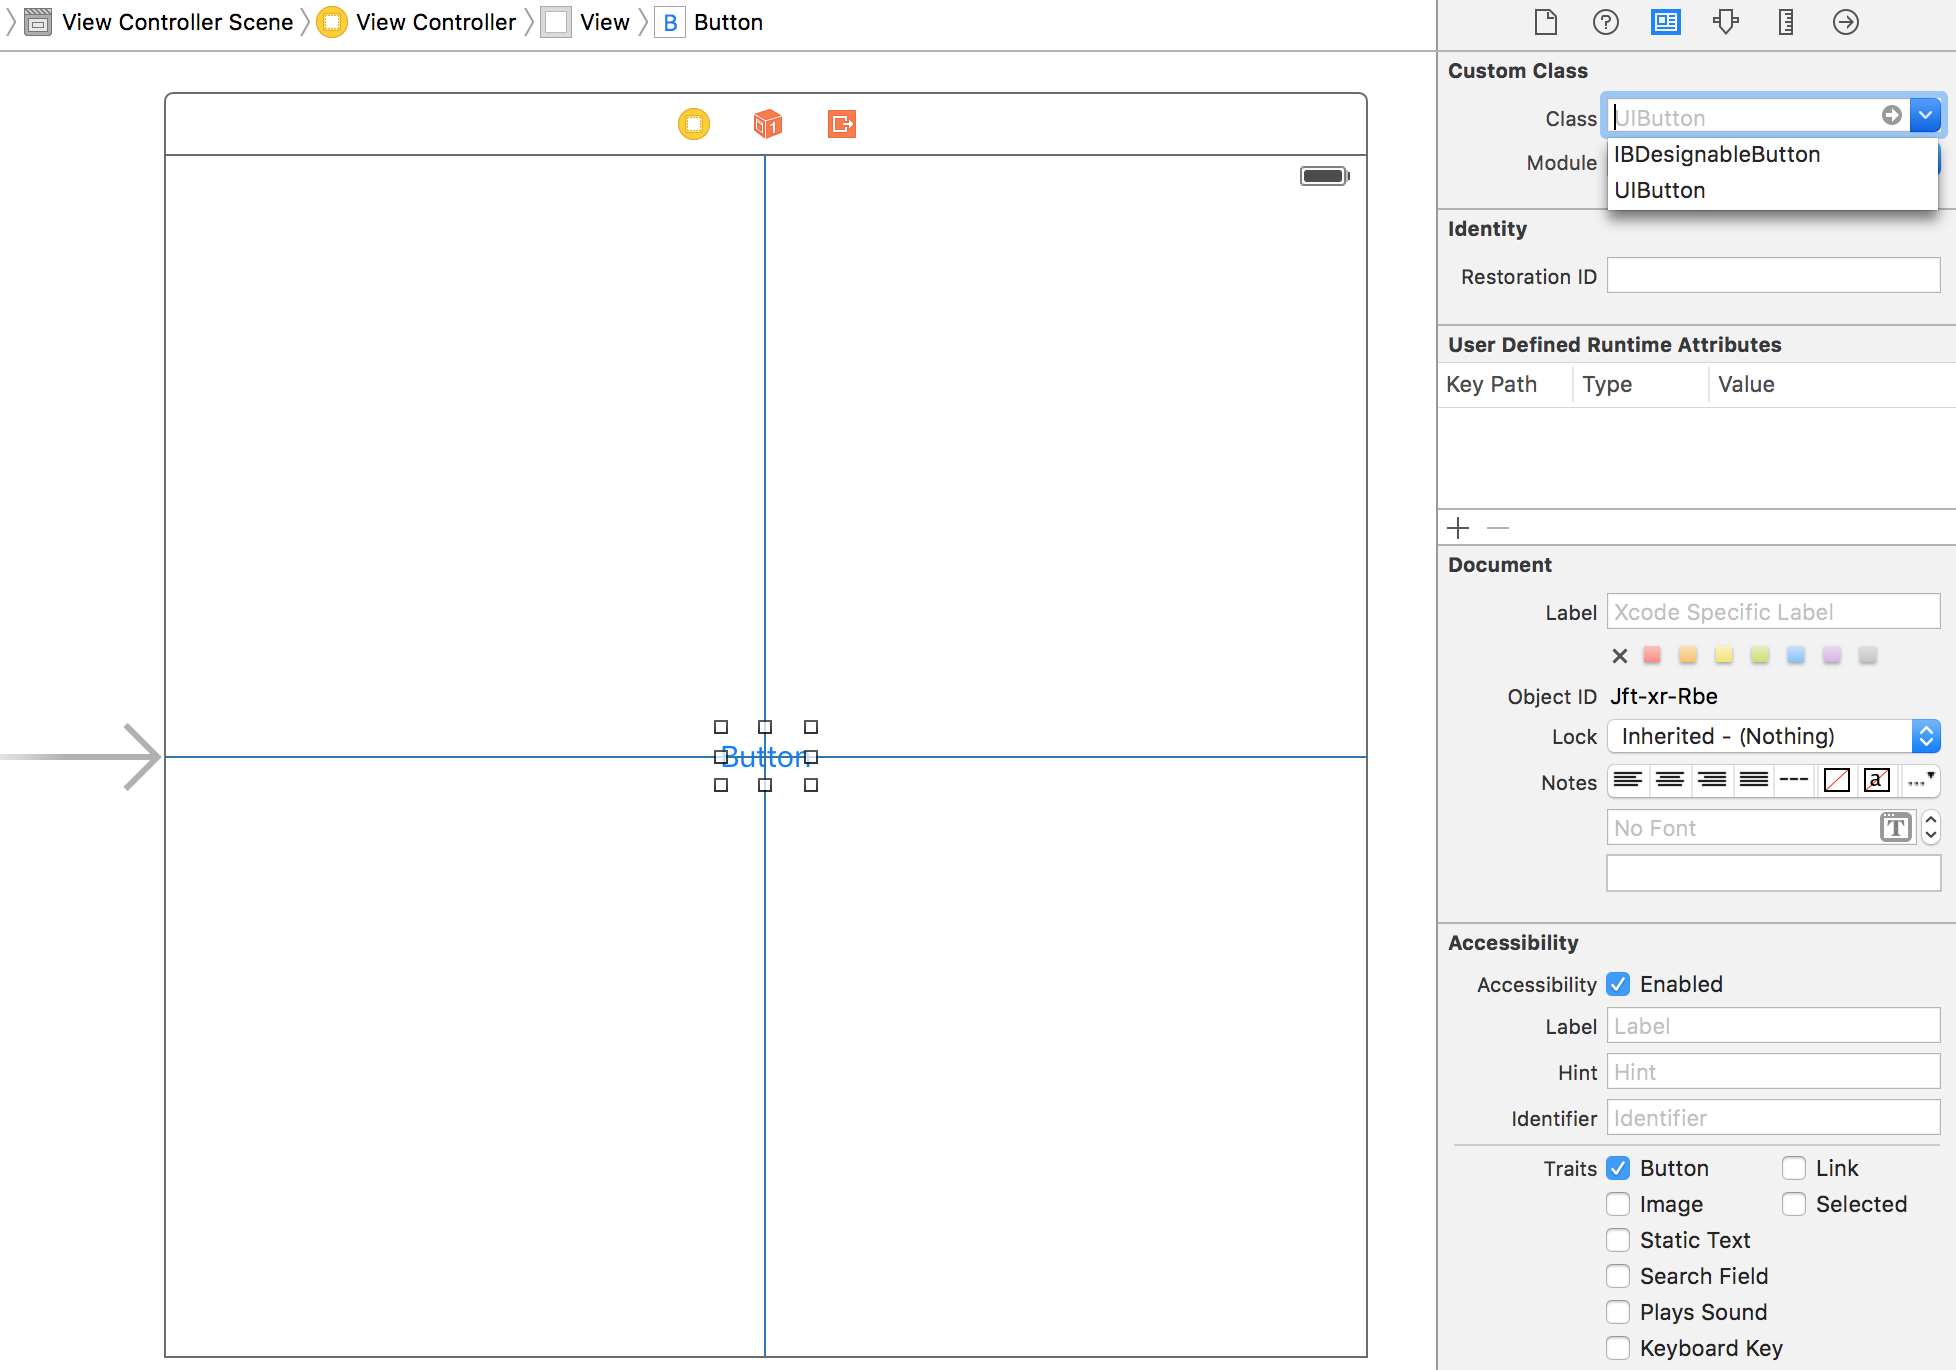Switch to the Attributes inspector icon
The image size is (1956, 1370).
tap(1726, 22)
